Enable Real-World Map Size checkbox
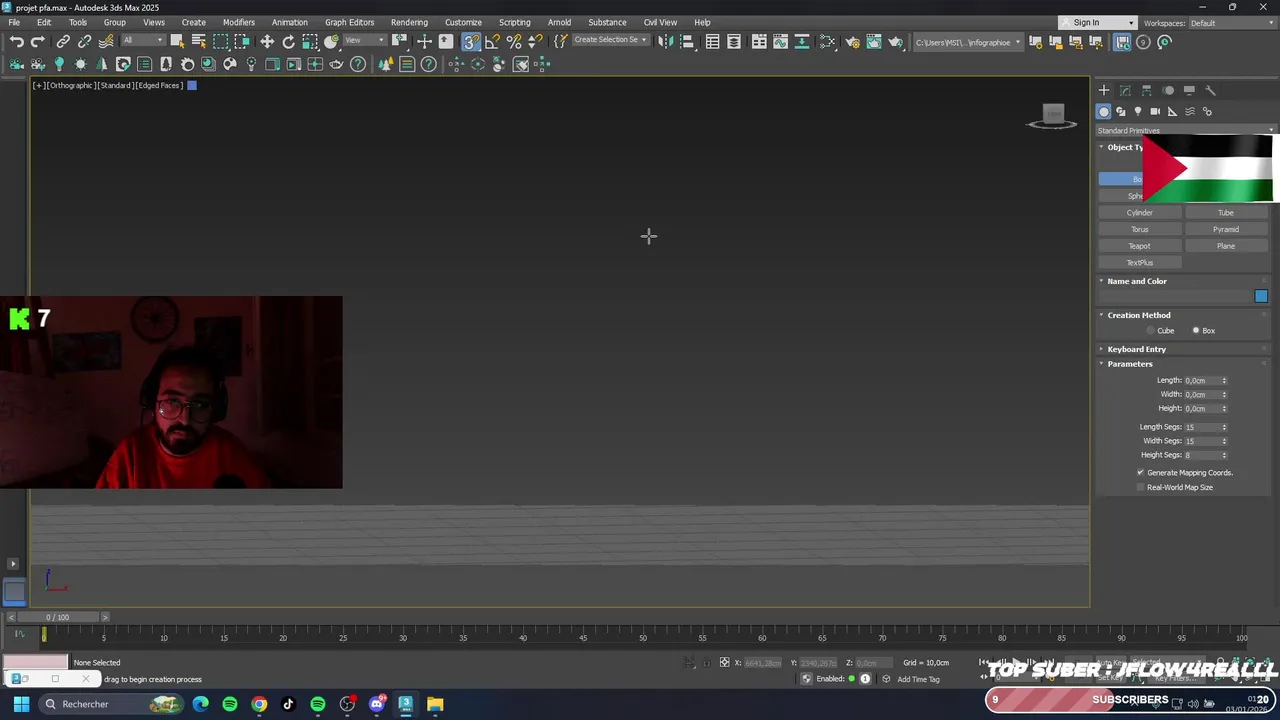1280x720 pixels. 1140,487
